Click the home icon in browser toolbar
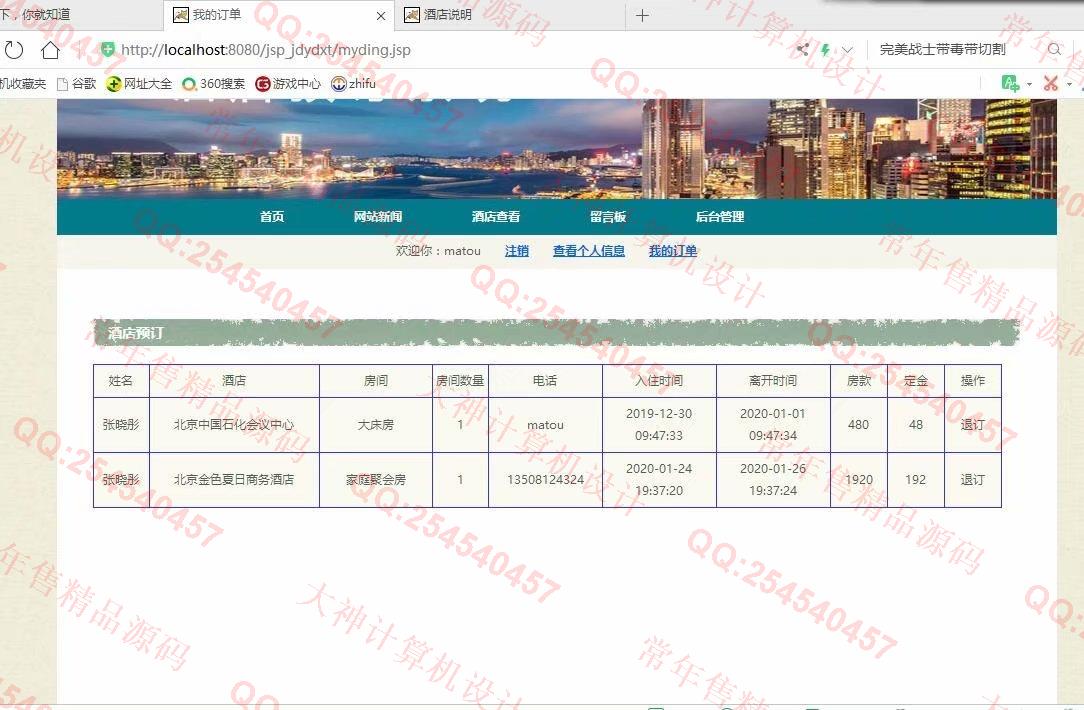 tap(50, 50)
